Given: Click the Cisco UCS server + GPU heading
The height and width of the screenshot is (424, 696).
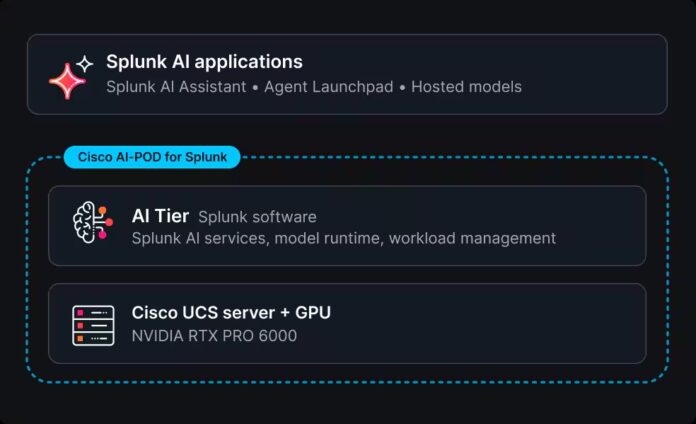Looking at the screenshot, I should click(231, 313).
